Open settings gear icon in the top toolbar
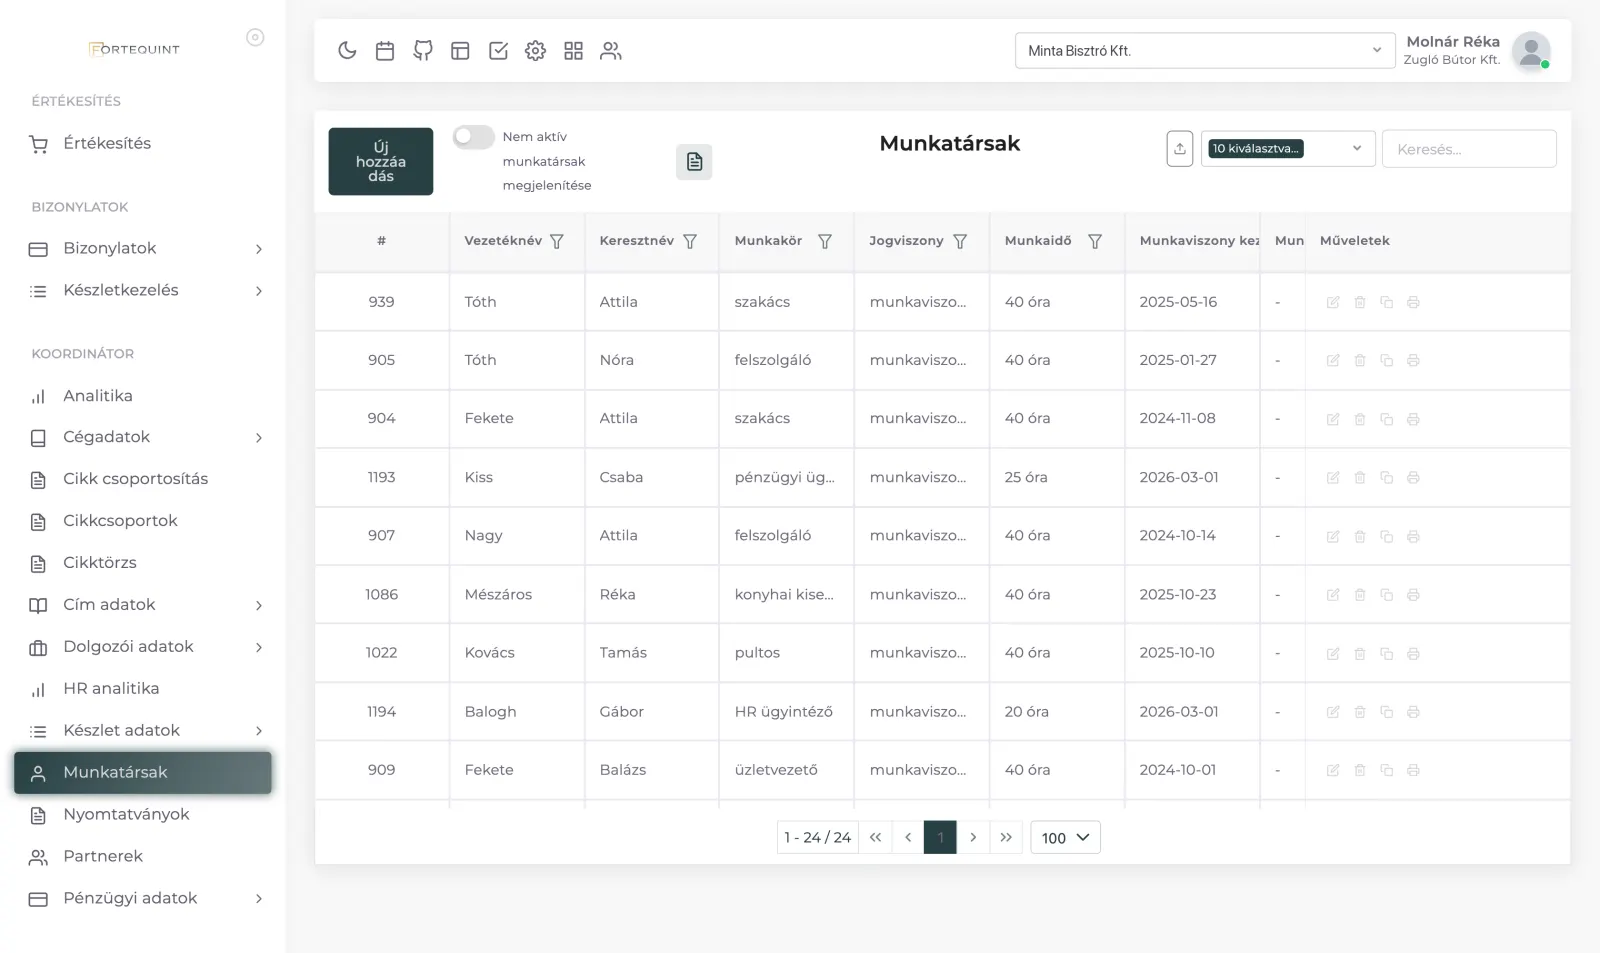The width and height of the screenshot is (1600, 953). [x=536, y=51]
